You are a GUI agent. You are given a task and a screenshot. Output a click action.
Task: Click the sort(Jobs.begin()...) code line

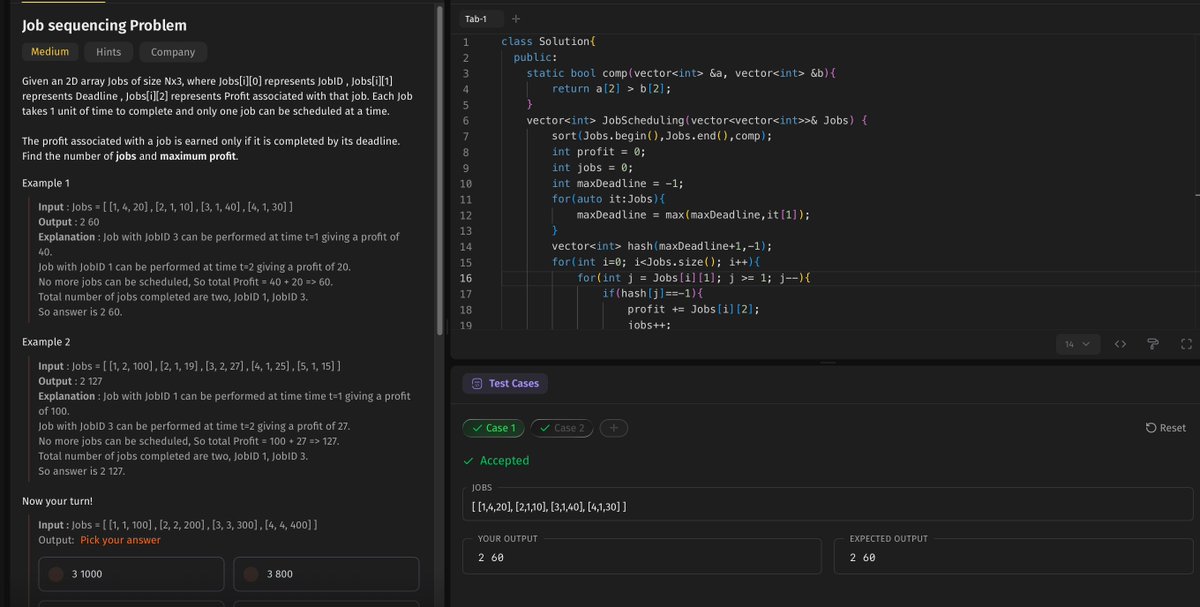[x=664, y=135]
